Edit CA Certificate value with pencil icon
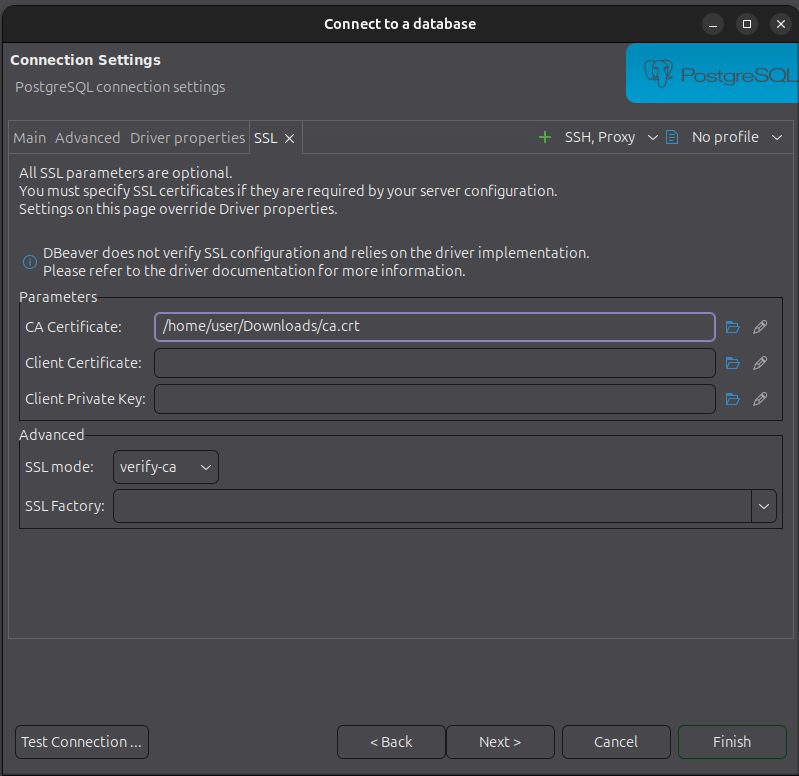 pos(760,327)
